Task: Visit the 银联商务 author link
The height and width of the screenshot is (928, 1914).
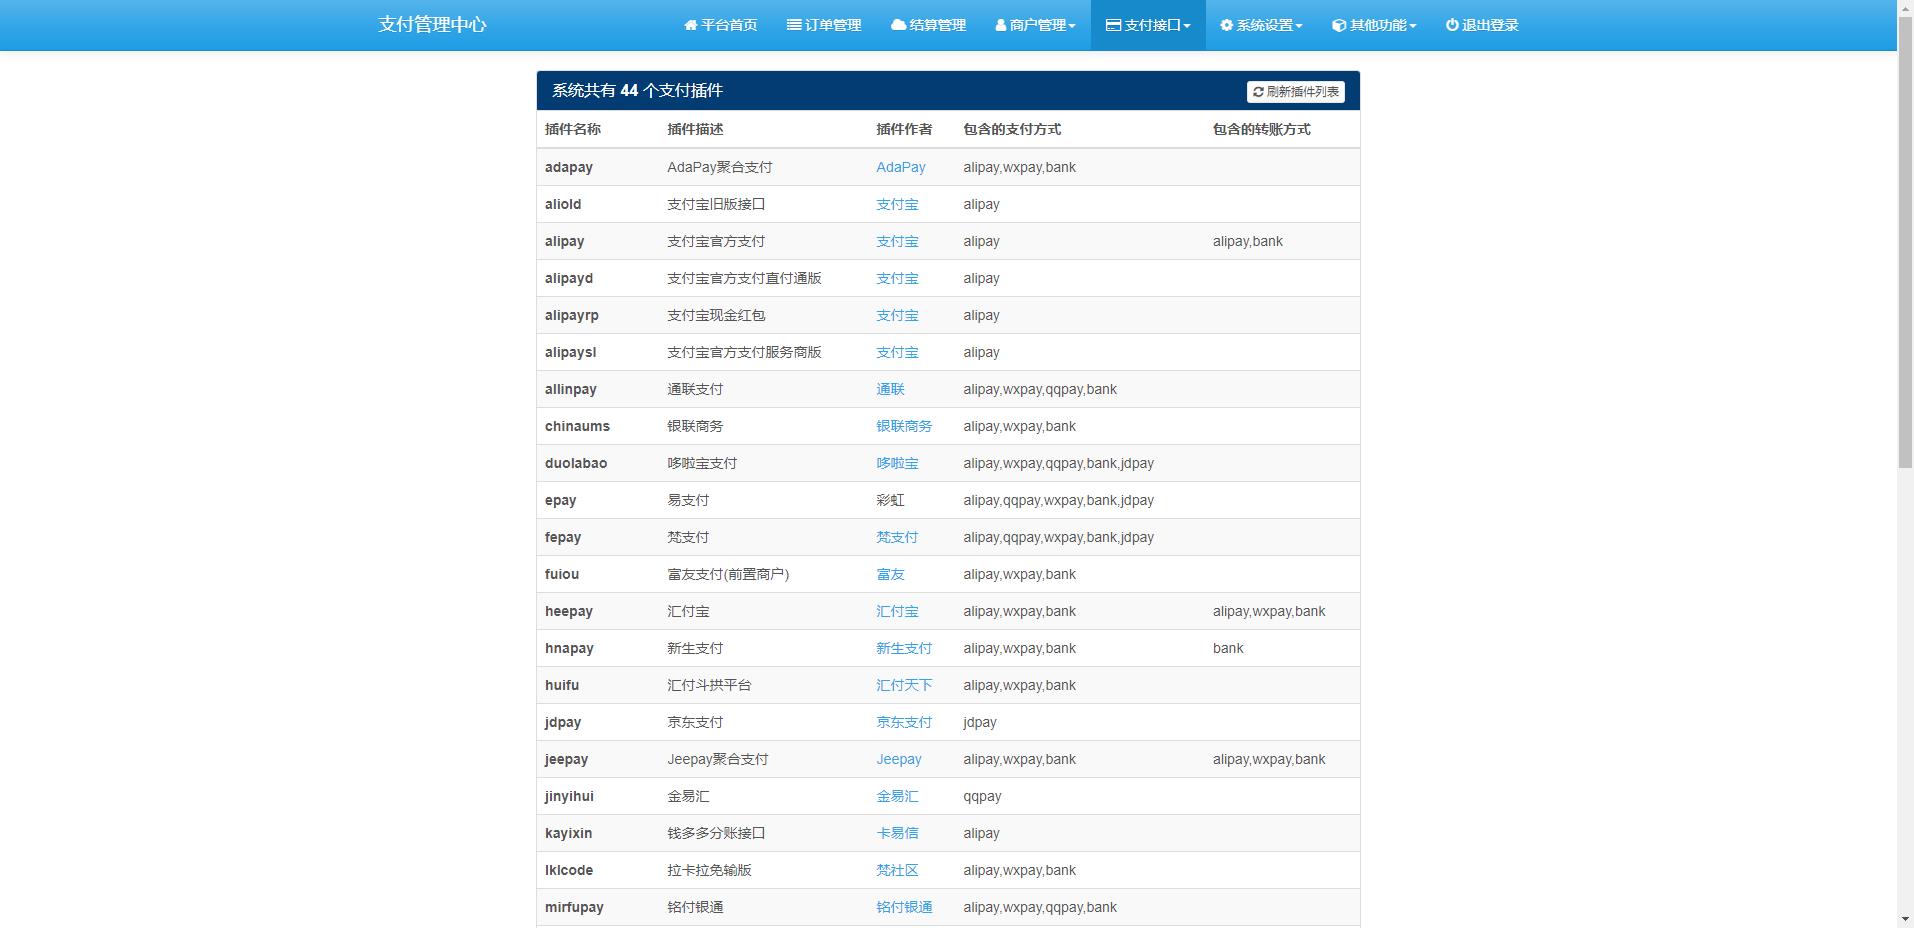Action: [x=903, y=426]
